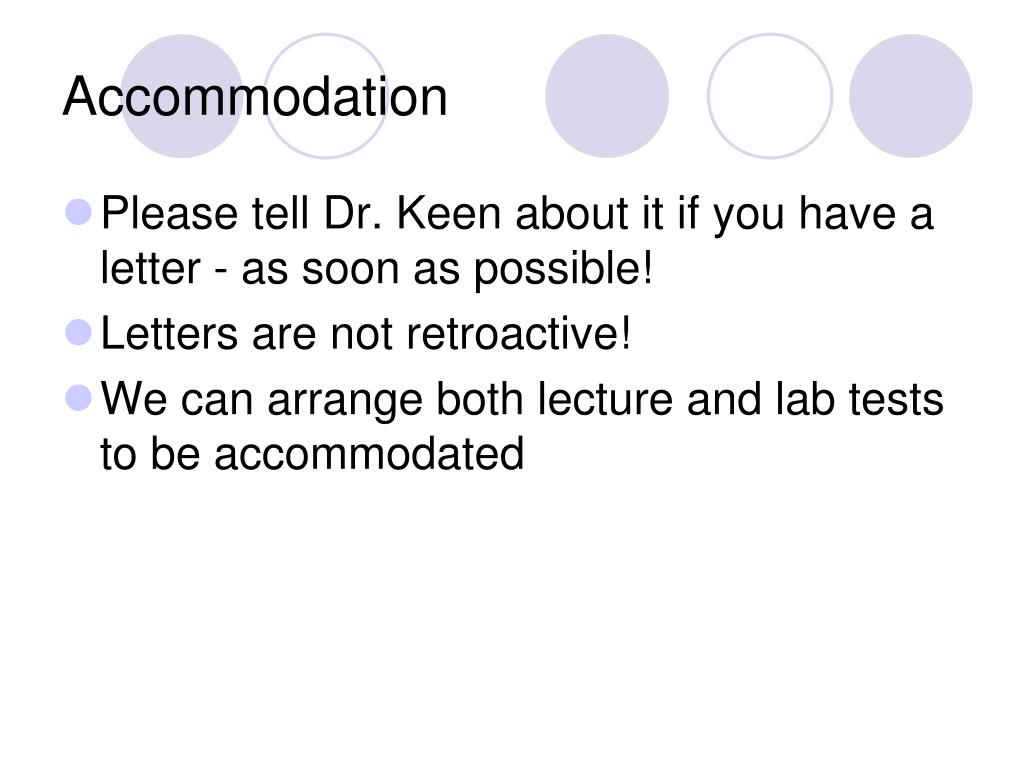
Task: Click the outlined circle behind "modation"
Action: tap(326, 96)
